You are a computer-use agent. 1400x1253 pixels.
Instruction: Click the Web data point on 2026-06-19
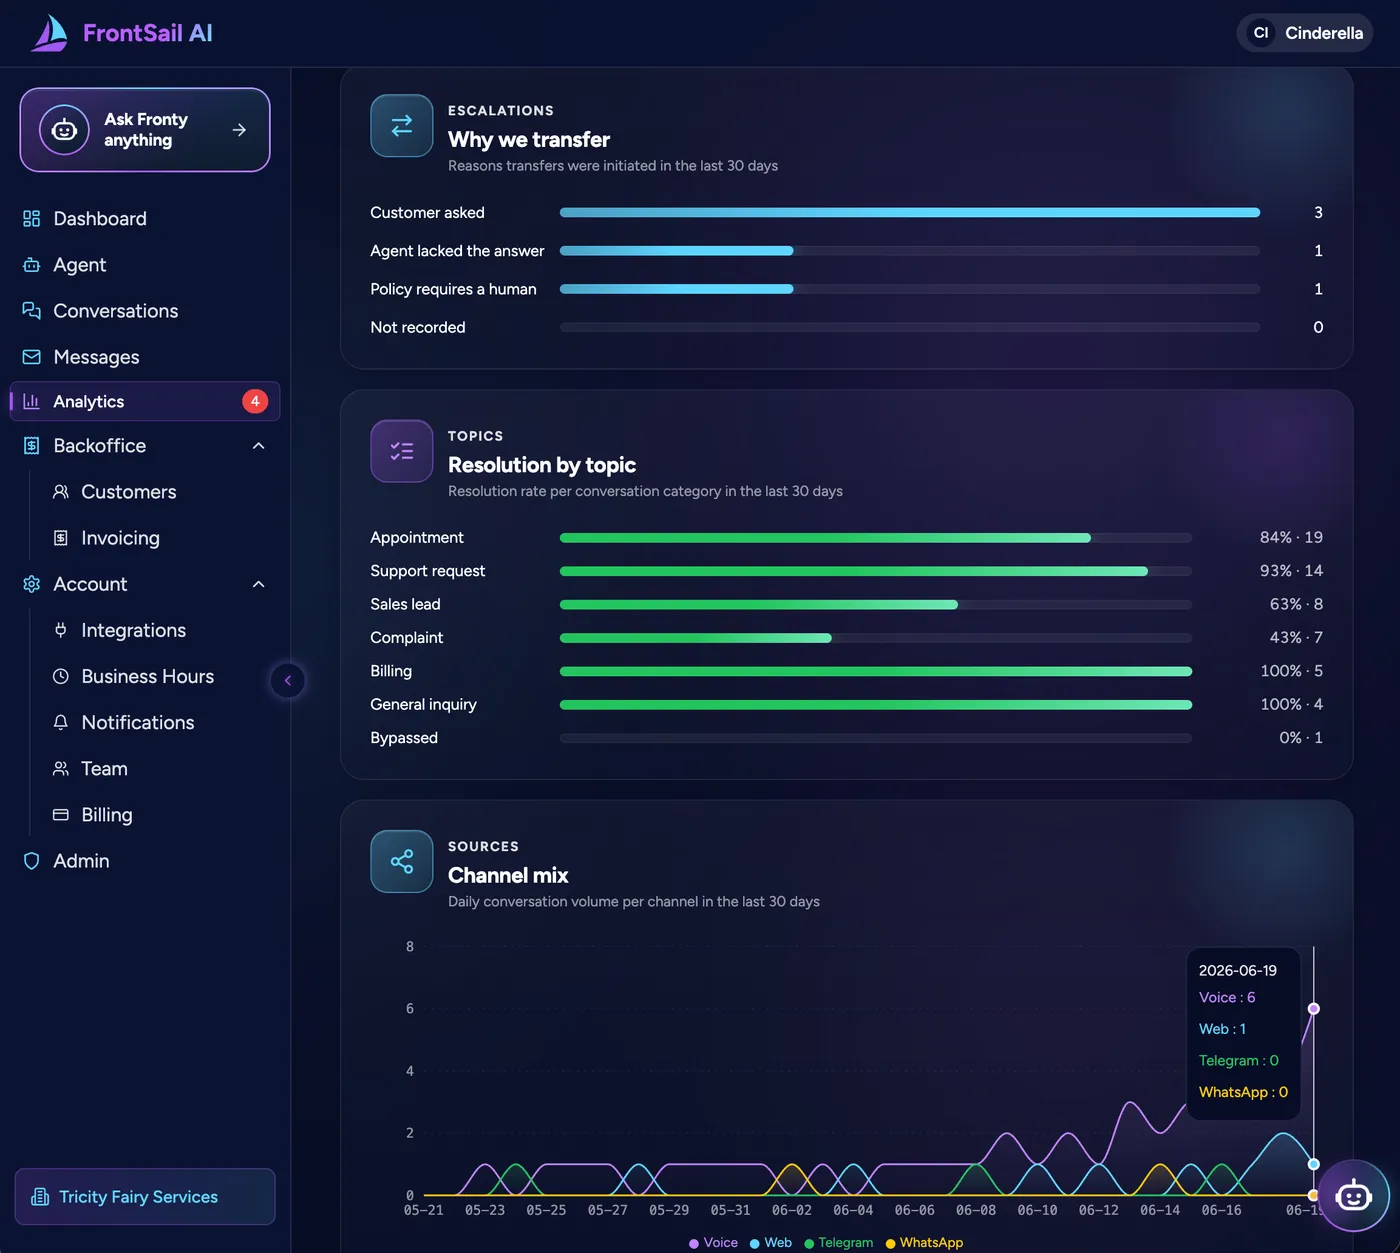[x=1314, y=1164]
